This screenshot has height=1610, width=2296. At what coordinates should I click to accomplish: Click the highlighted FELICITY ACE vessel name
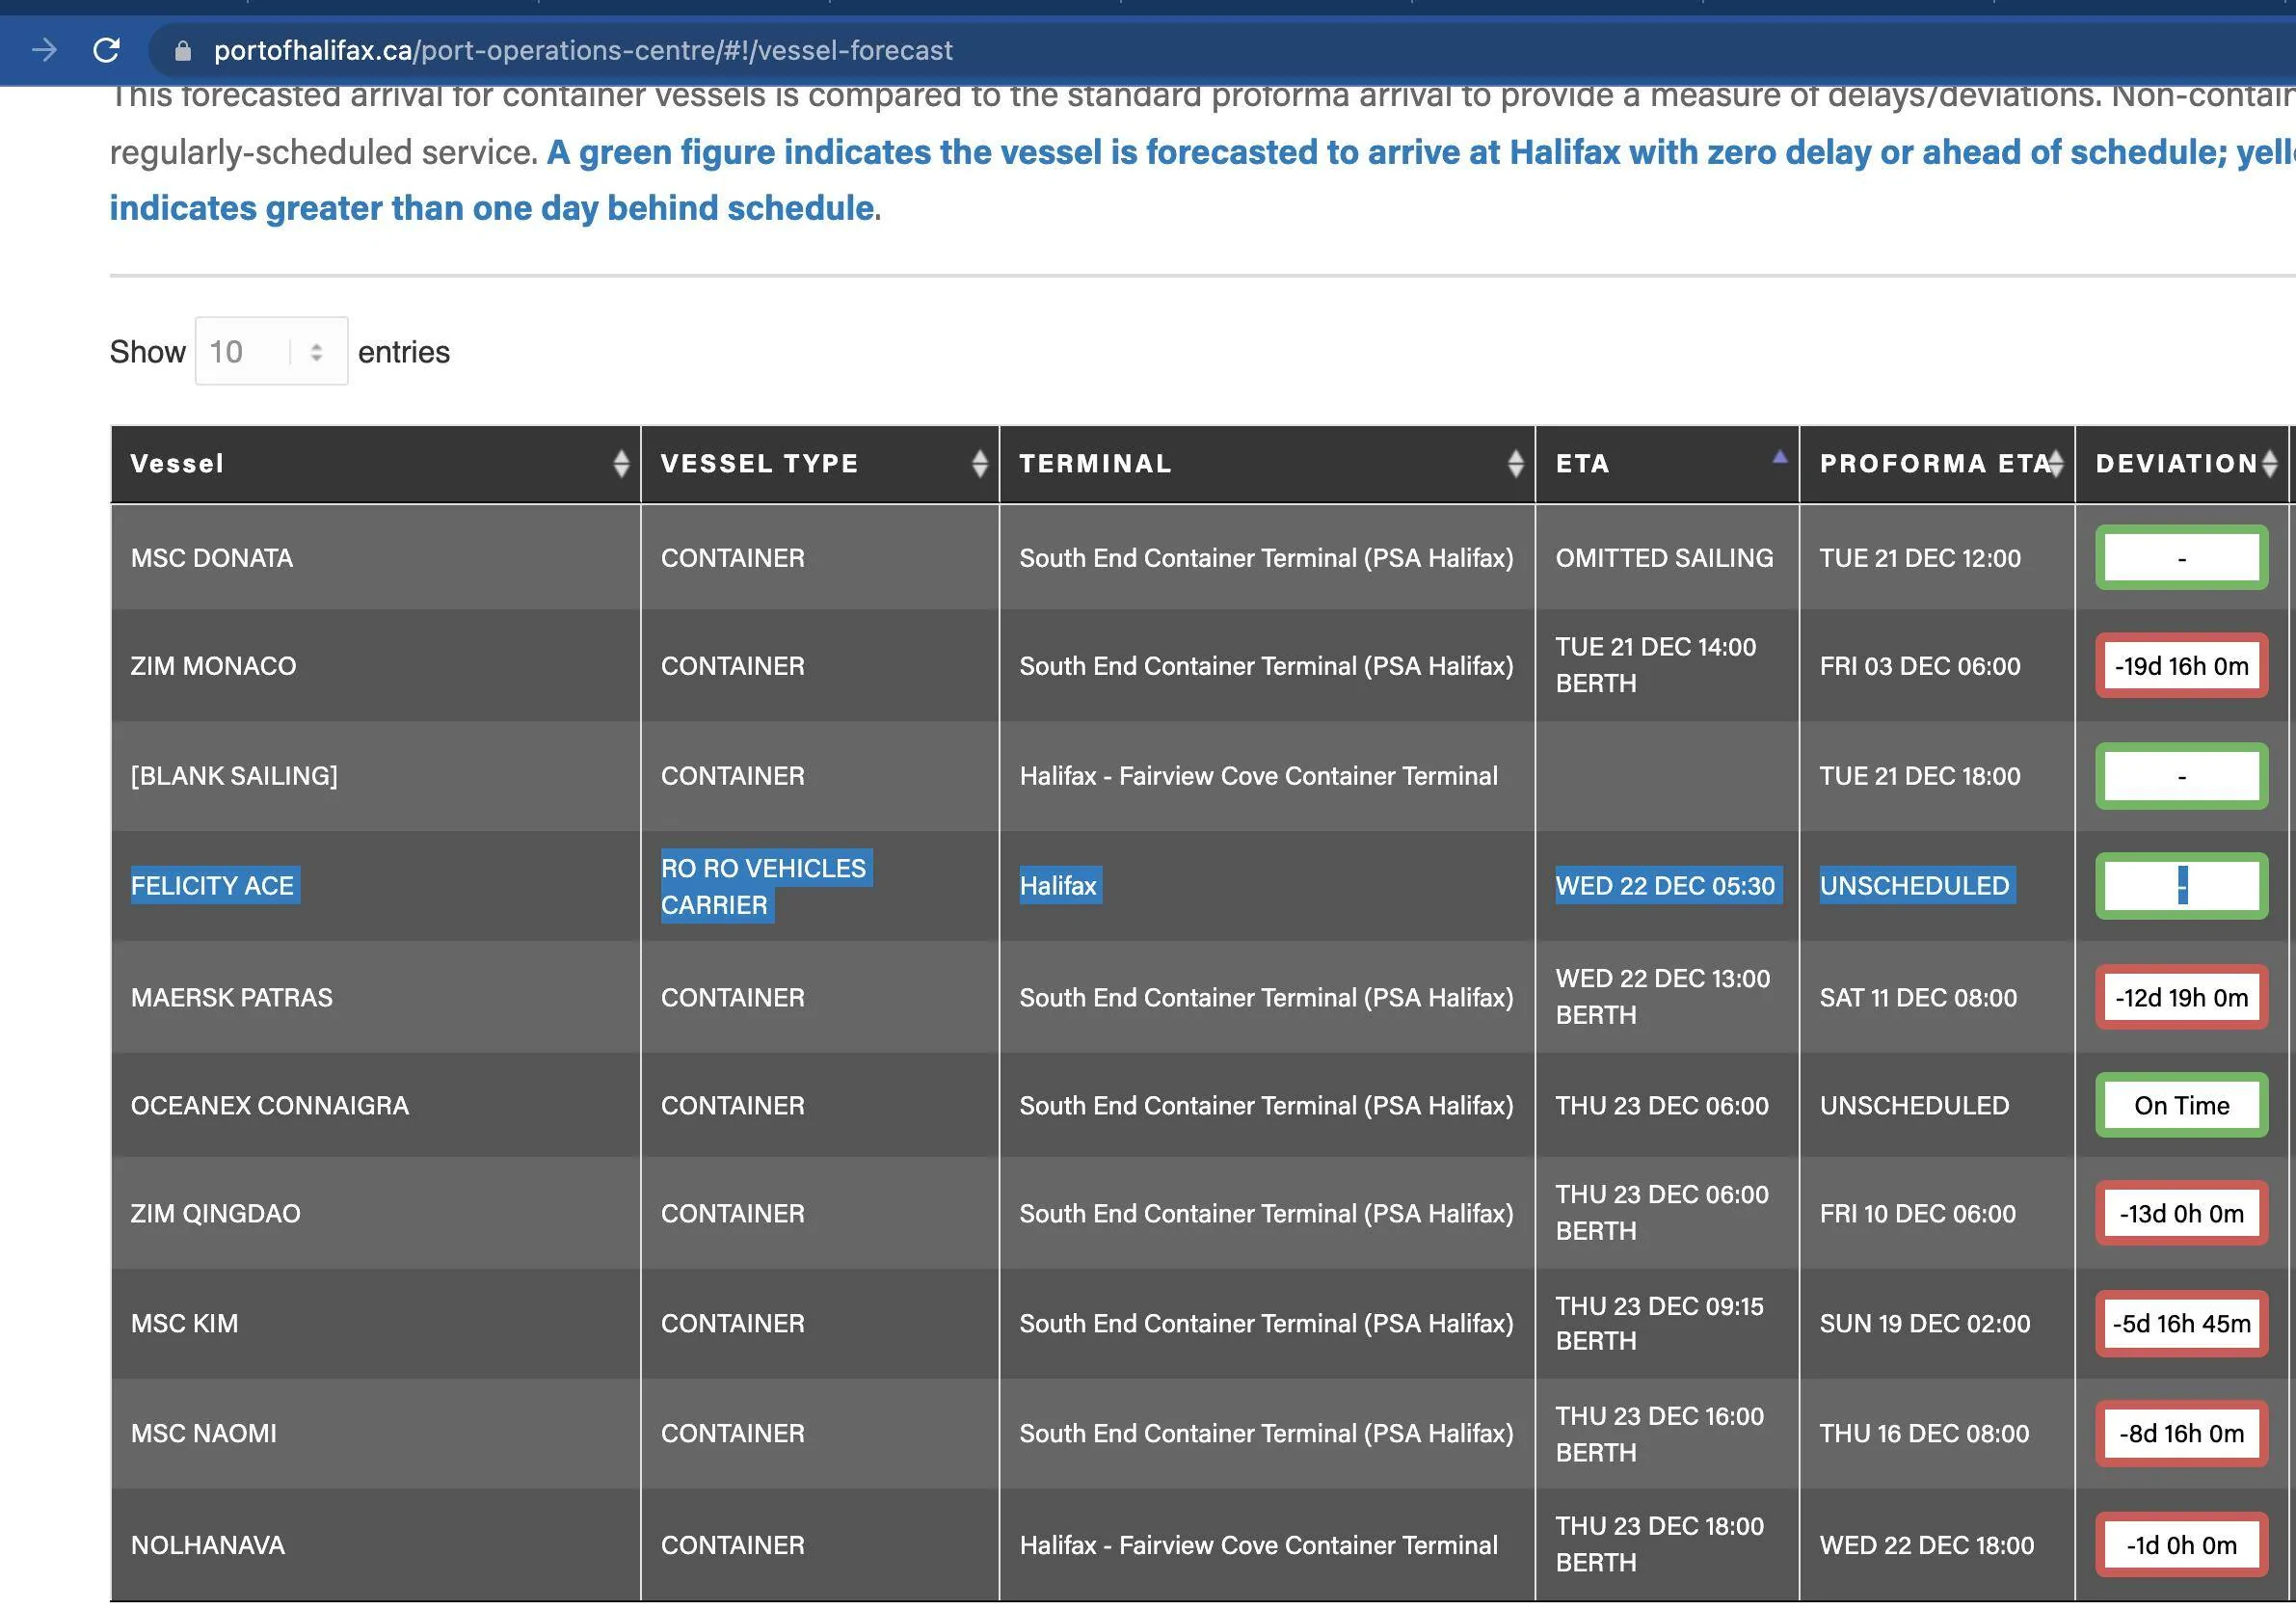point(213,886)
